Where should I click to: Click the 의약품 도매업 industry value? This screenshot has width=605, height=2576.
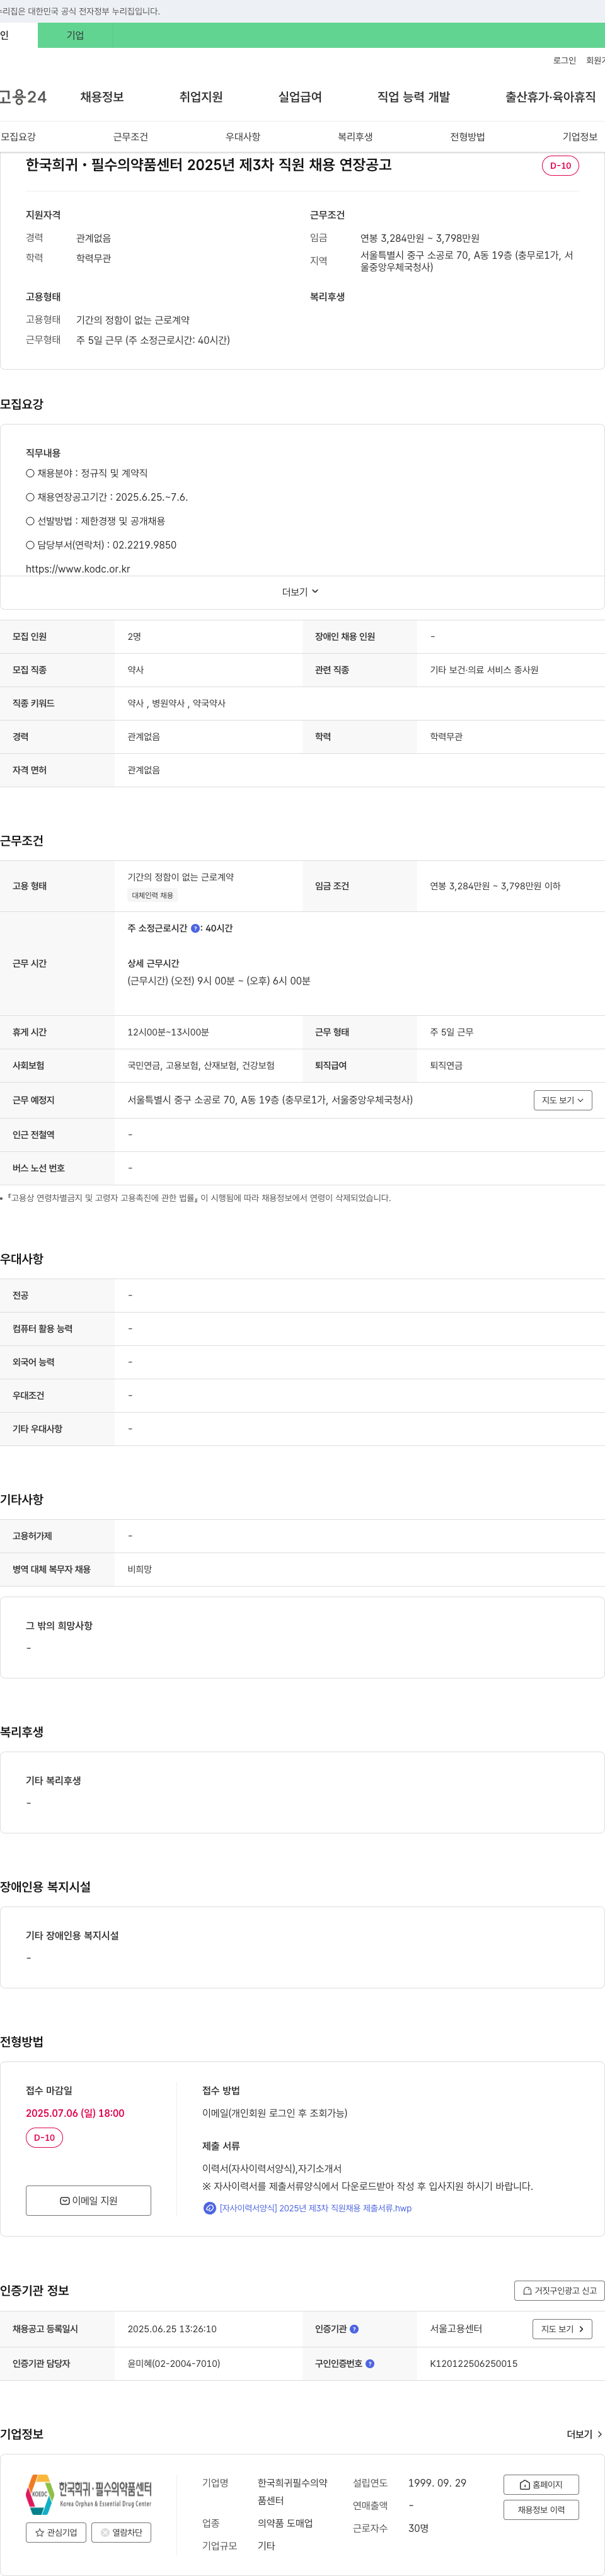click(x=285, y=2523)
